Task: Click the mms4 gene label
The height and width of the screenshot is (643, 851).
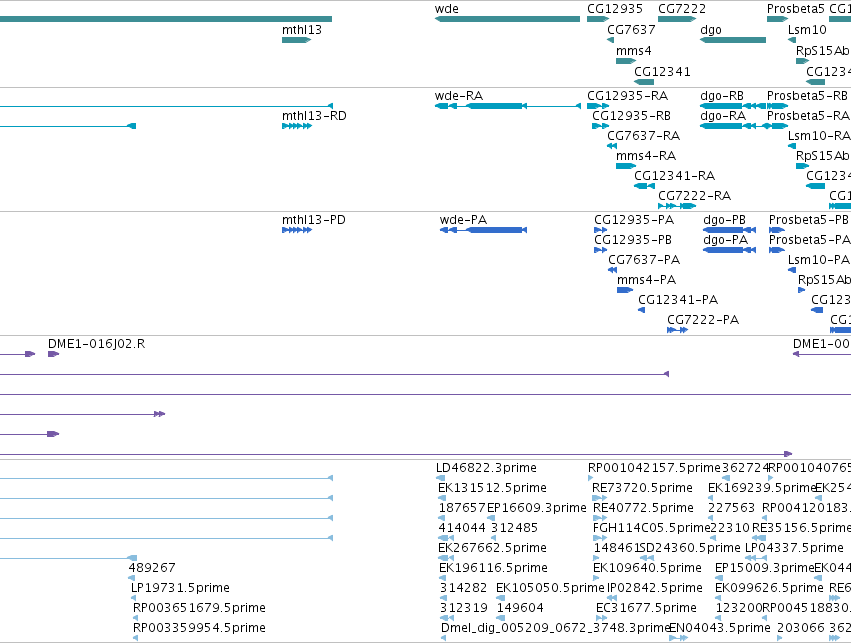Action: 633,51
